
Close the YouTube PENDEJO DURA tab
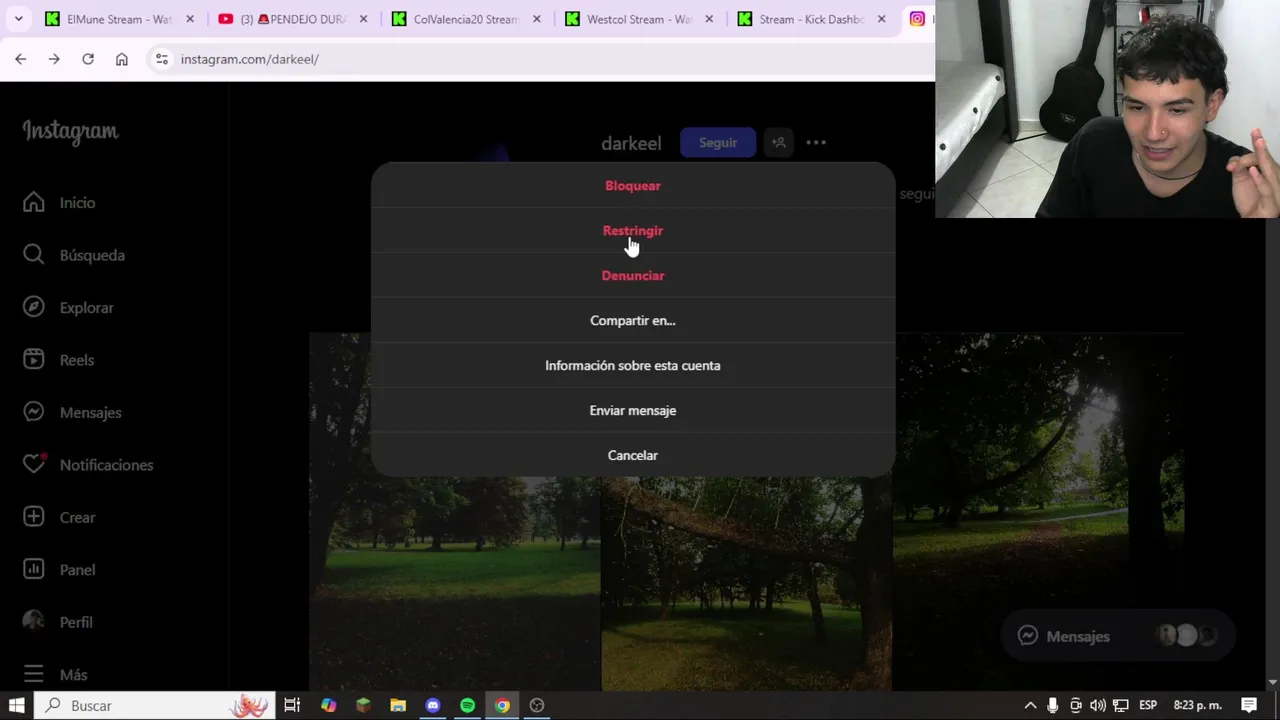tap(363, 19)
